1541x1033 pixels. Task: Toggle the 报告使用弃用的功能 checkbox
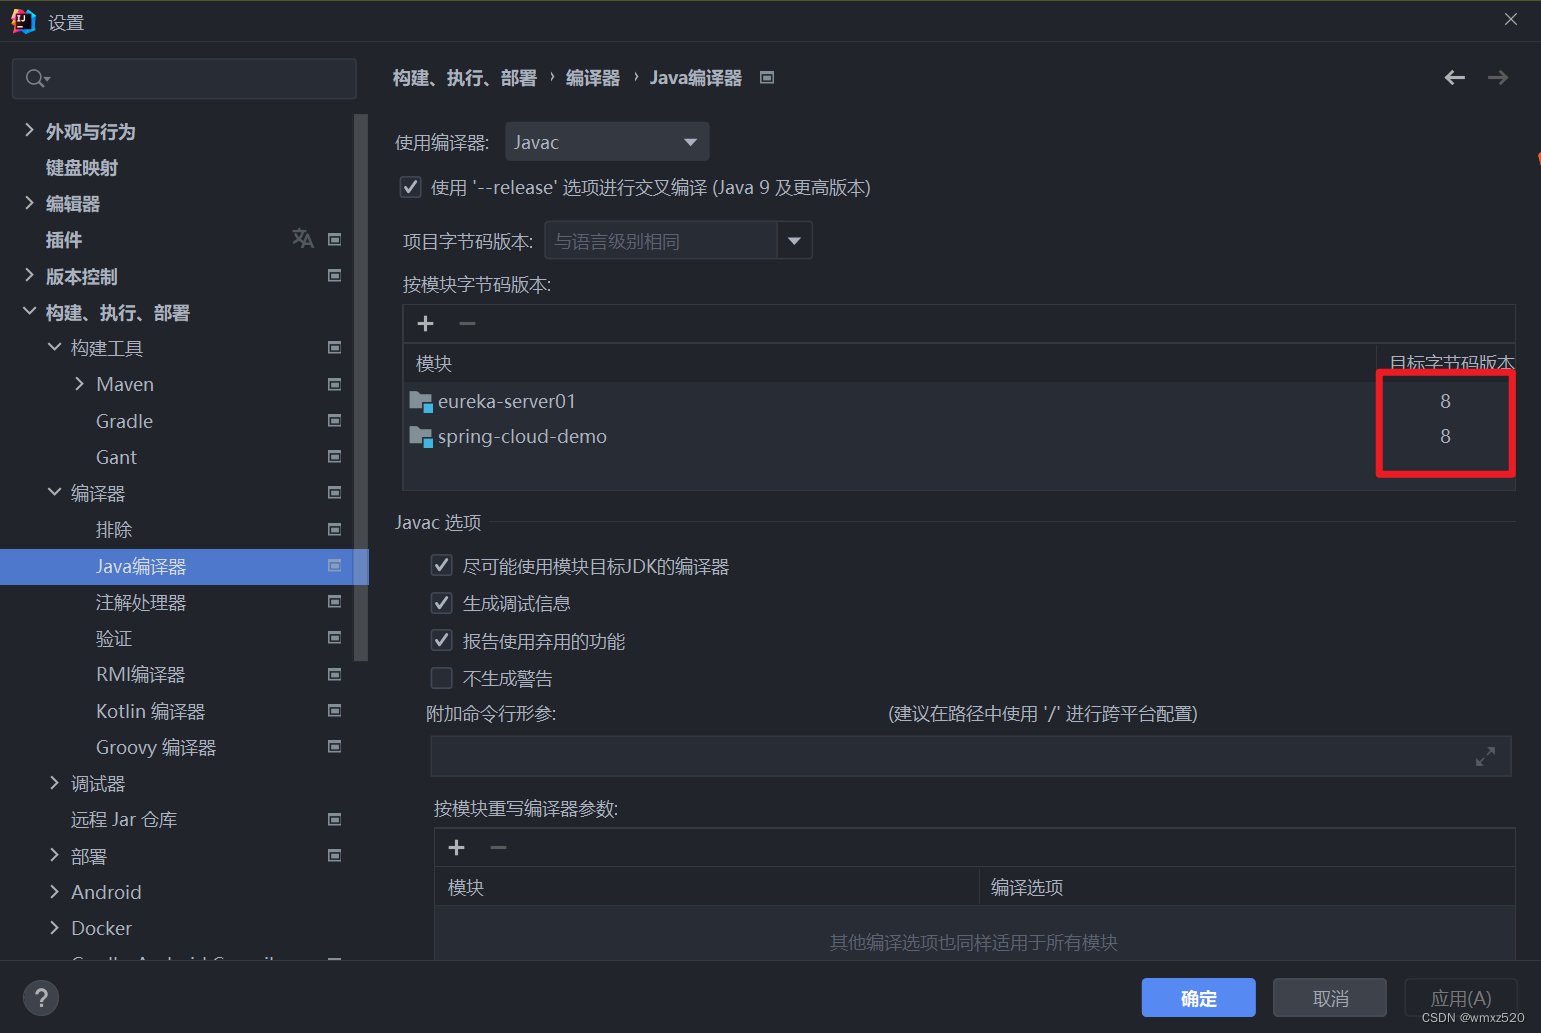(441, 640)
